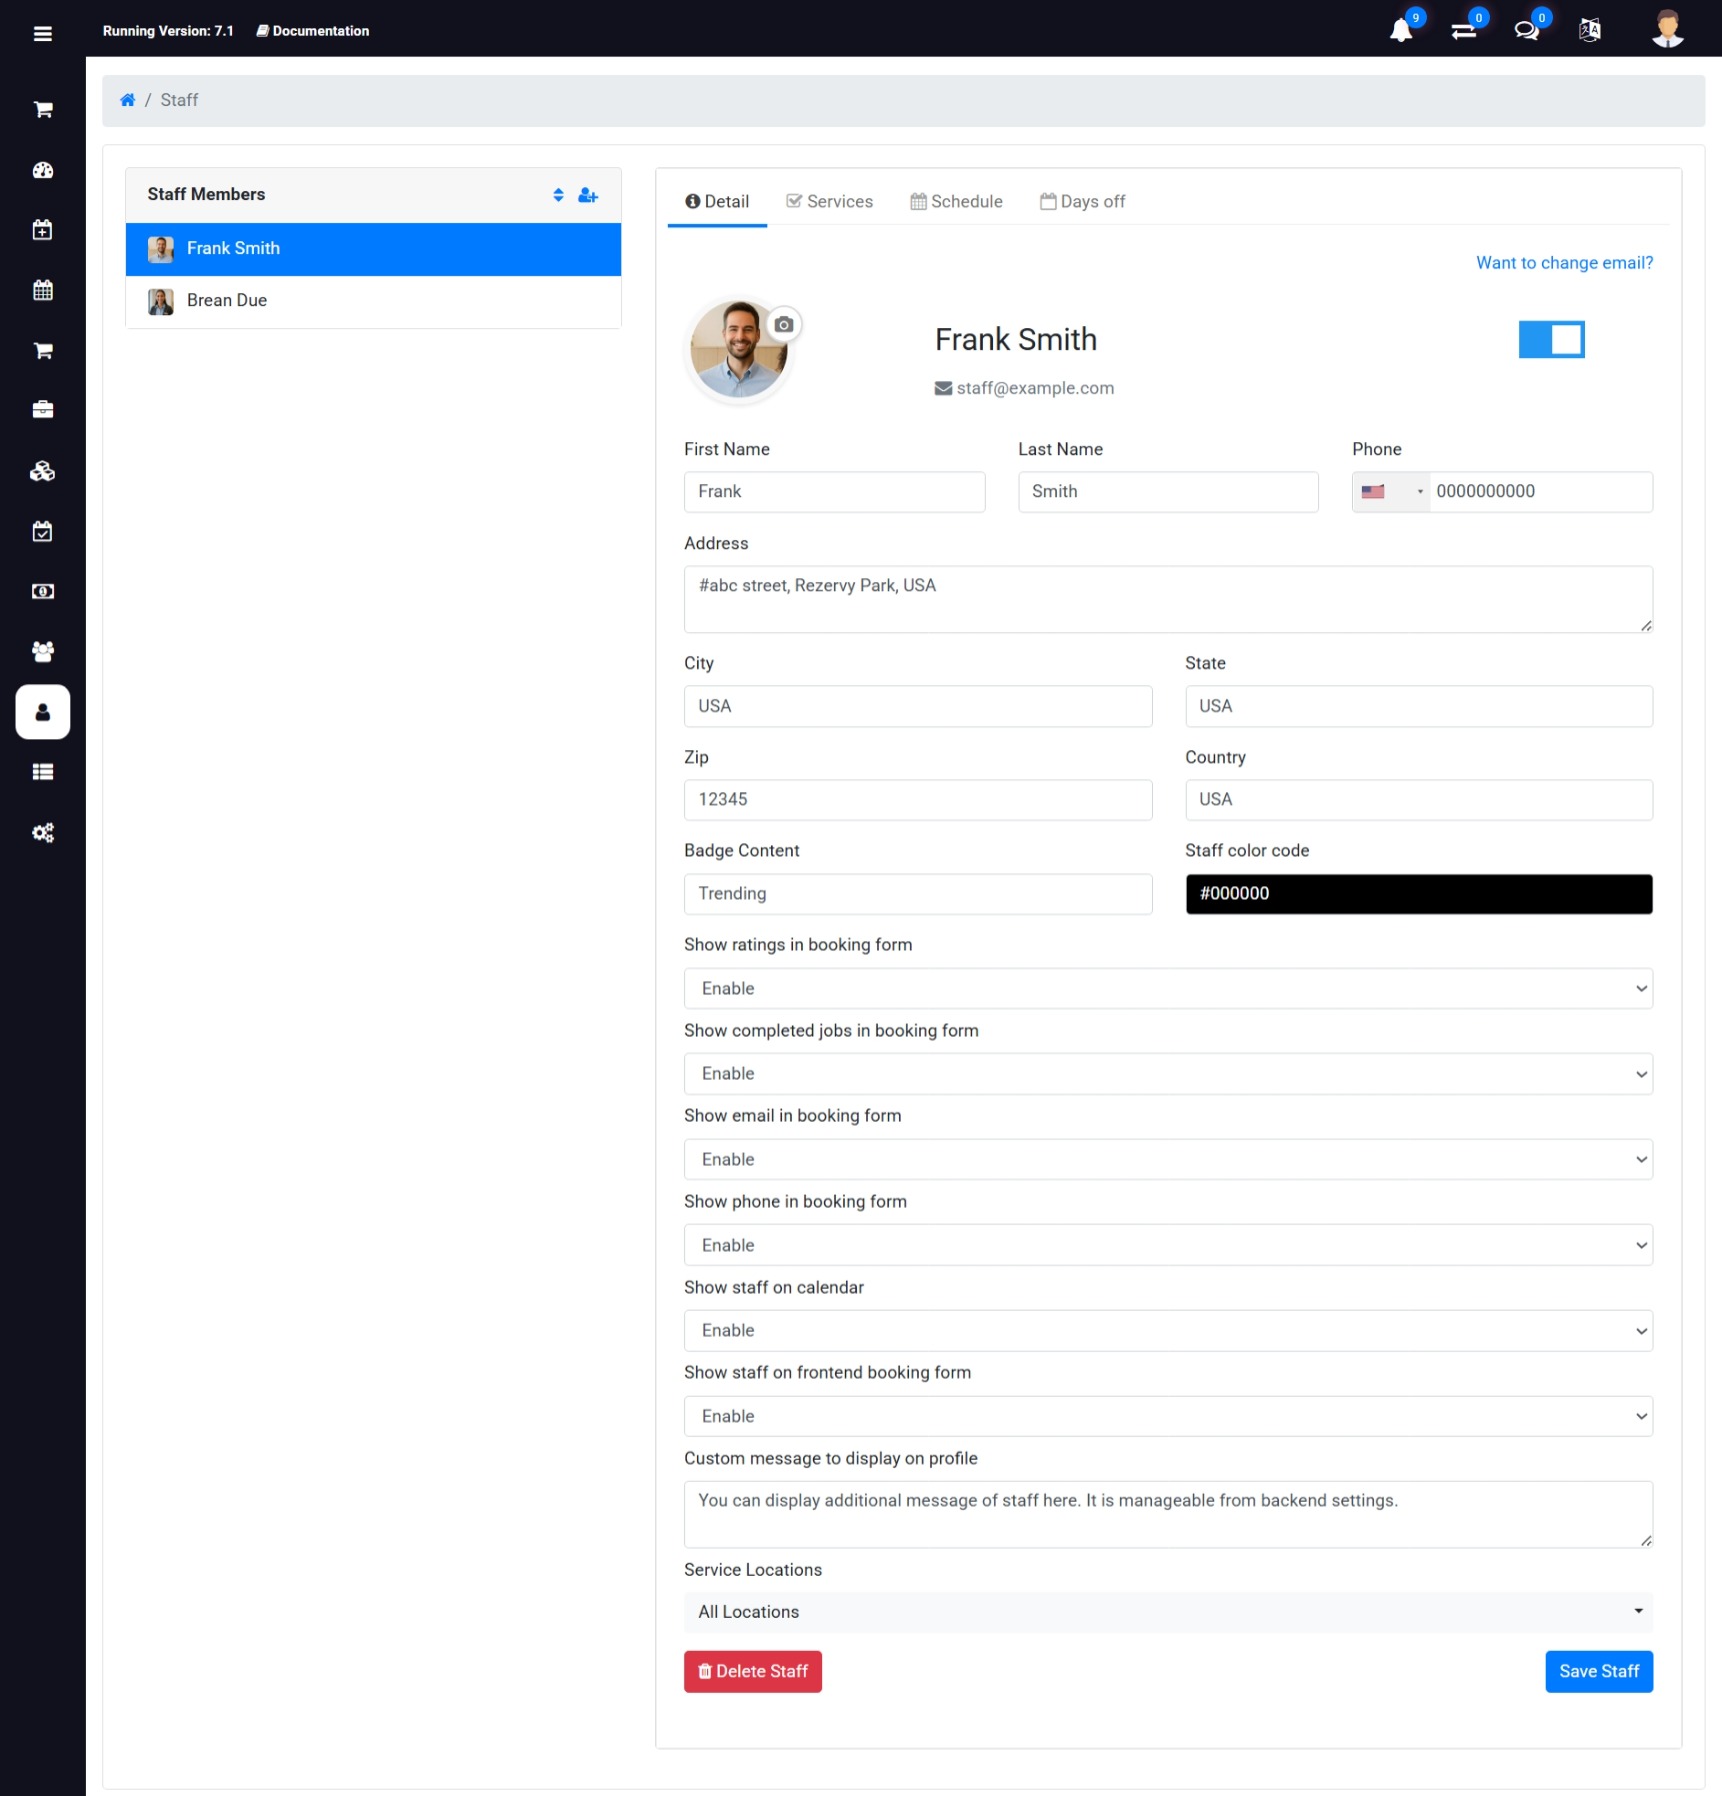1722x1796 pixels.
Task: Click the add staff member icon
Action: pyautogui.click(x=588, y=195)
